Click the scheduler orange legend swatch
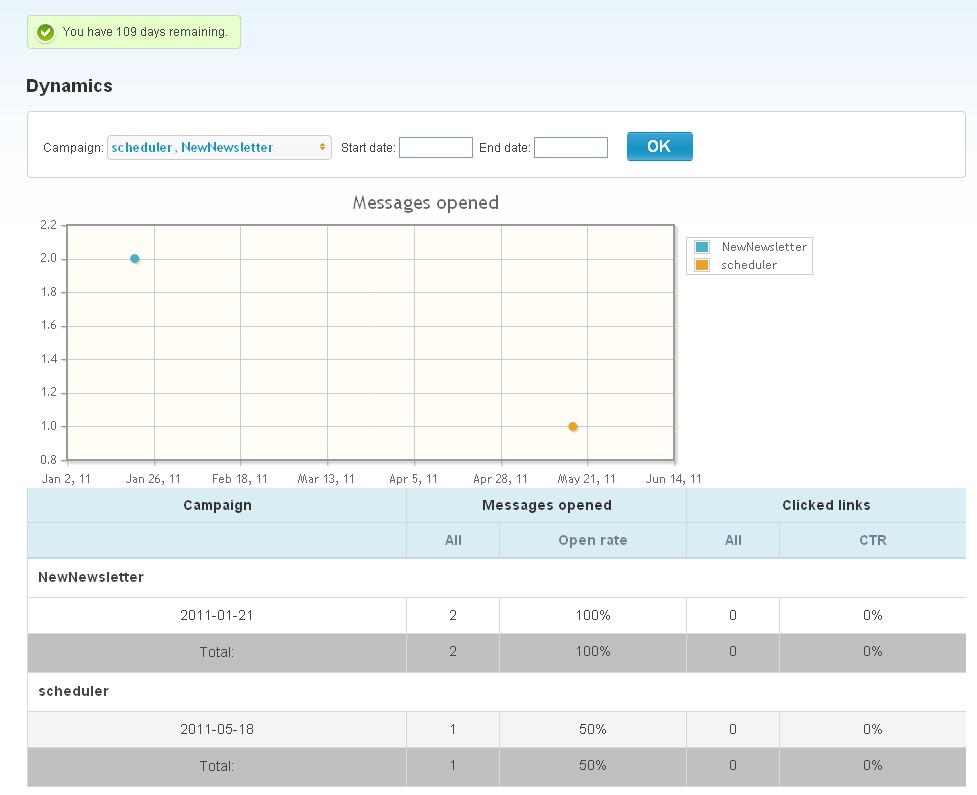977x795 pixels. [702, 265]
